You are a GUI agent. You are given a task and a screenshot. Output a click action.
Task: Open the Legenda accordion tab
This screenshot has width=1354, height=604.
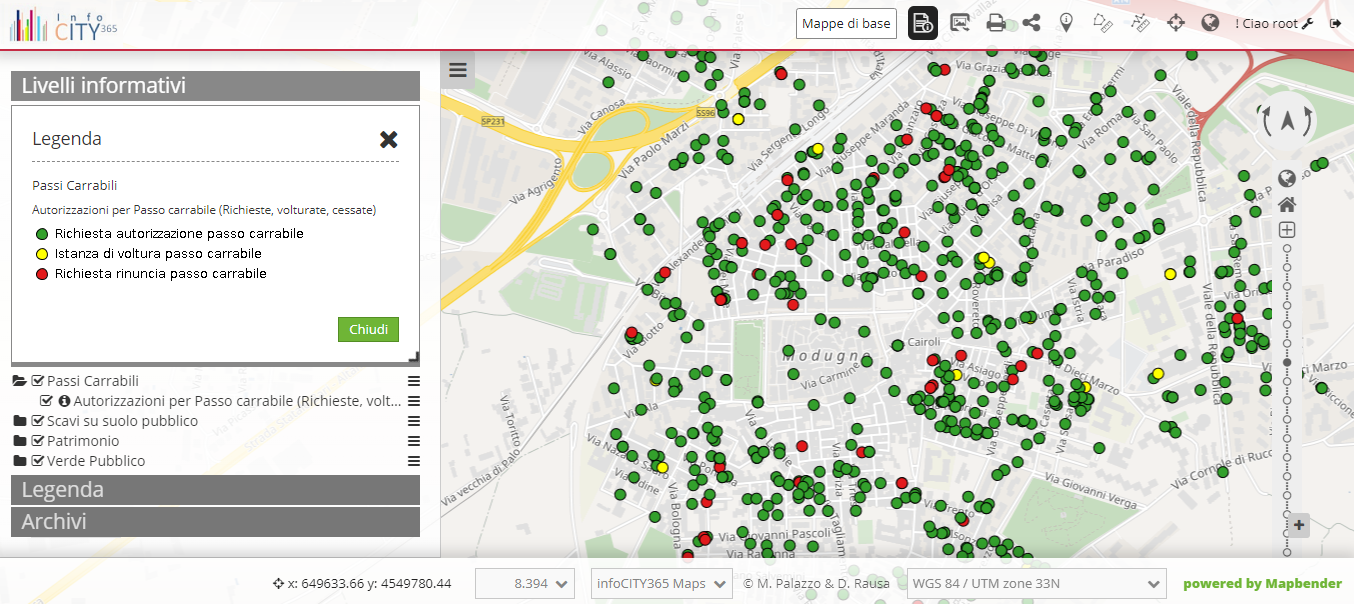215,490
